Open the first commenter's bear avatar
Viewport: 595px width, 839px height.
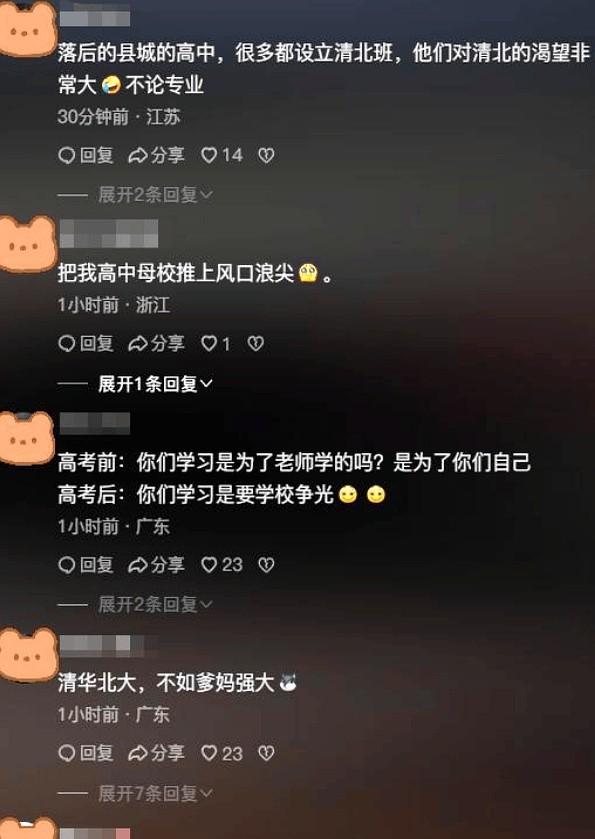click(27, 28)
